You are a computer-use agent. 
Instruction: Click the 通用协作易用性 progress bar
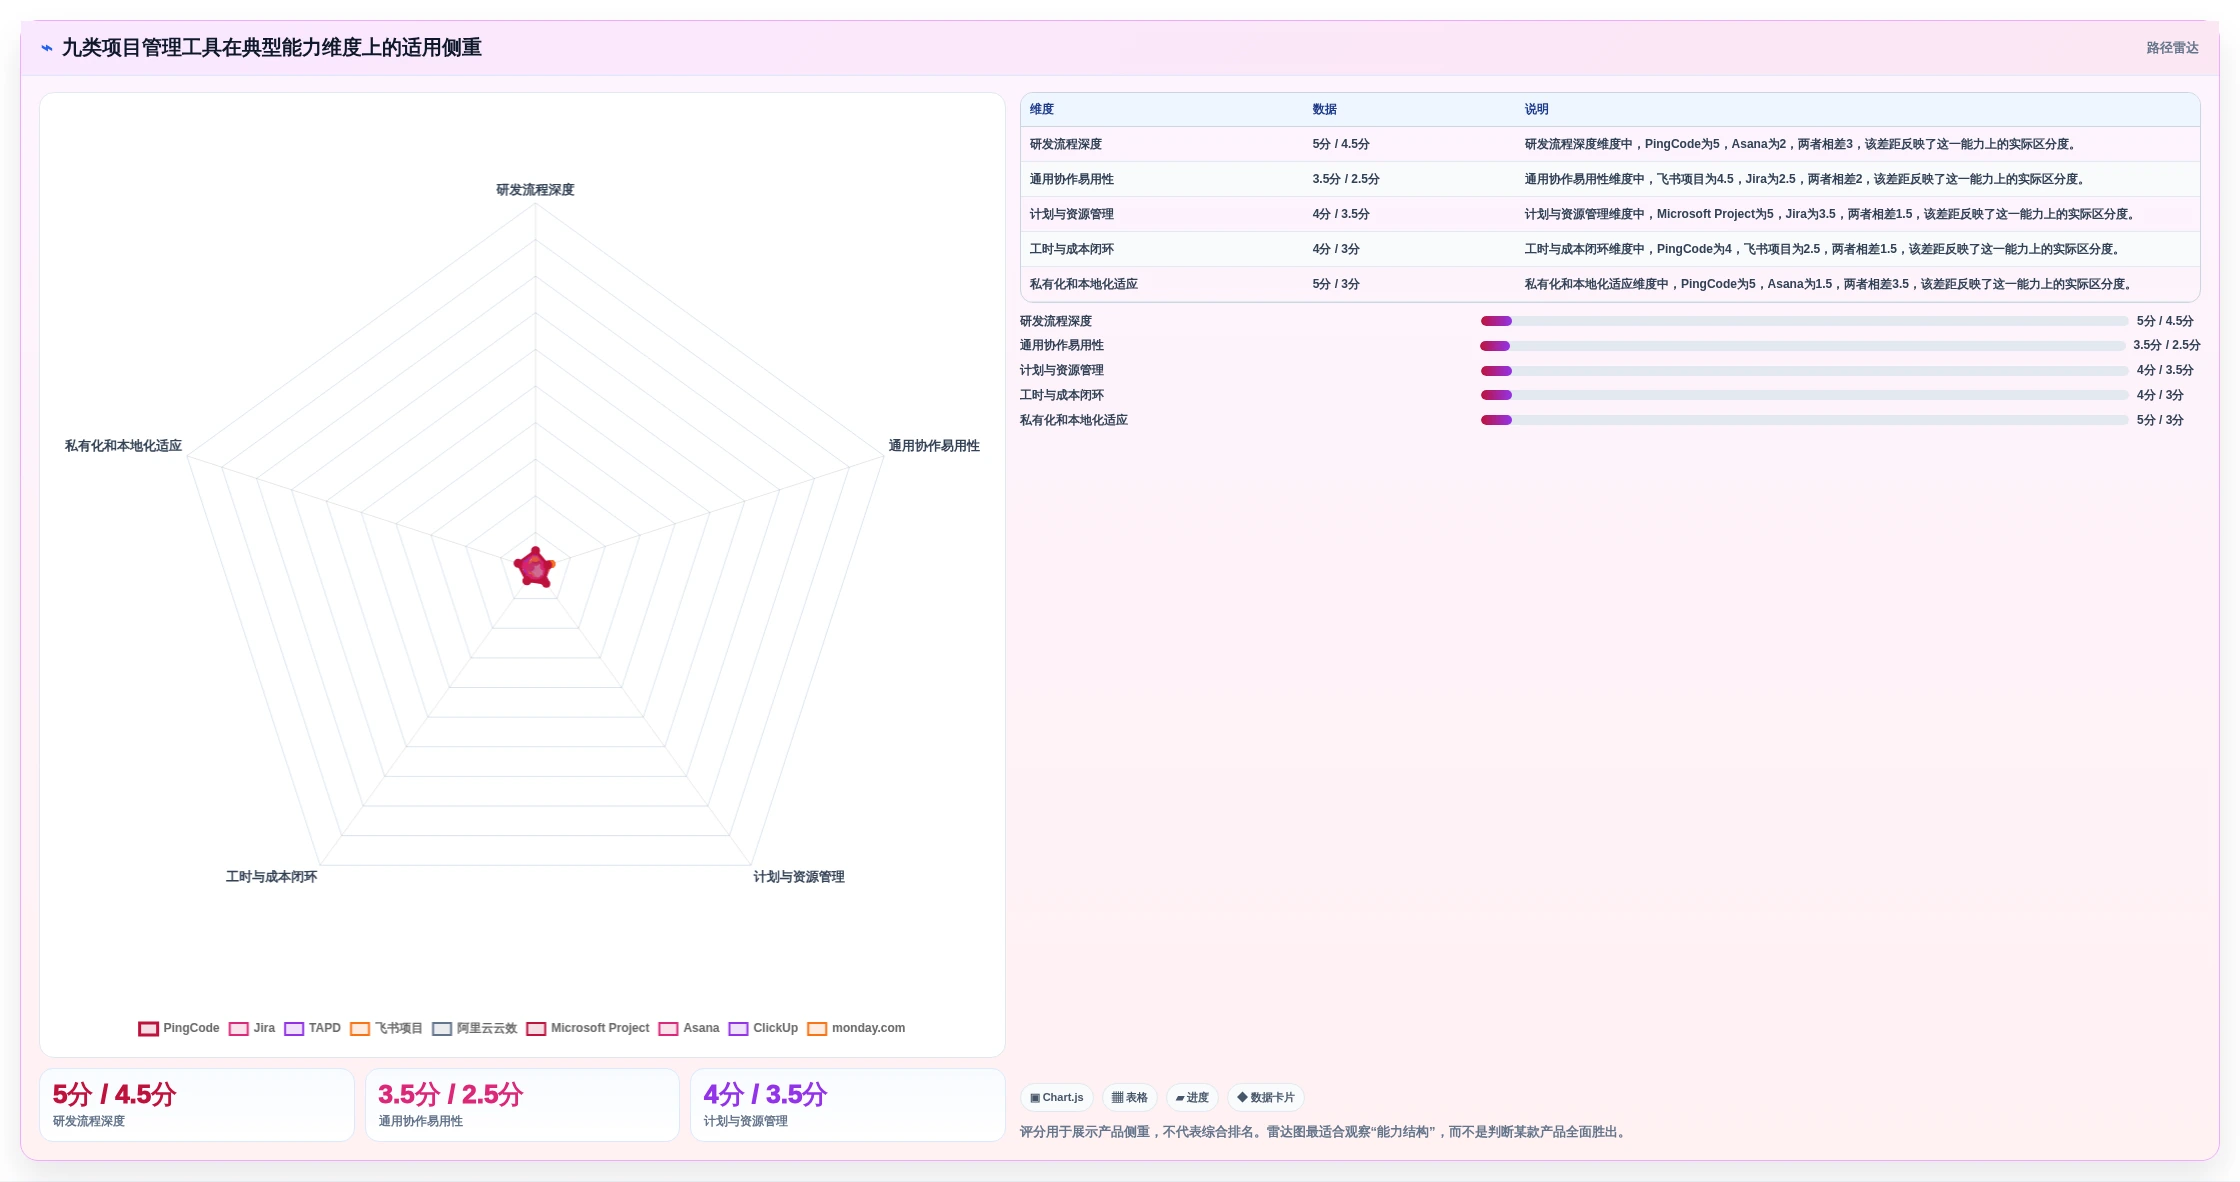click(1803, 346)
